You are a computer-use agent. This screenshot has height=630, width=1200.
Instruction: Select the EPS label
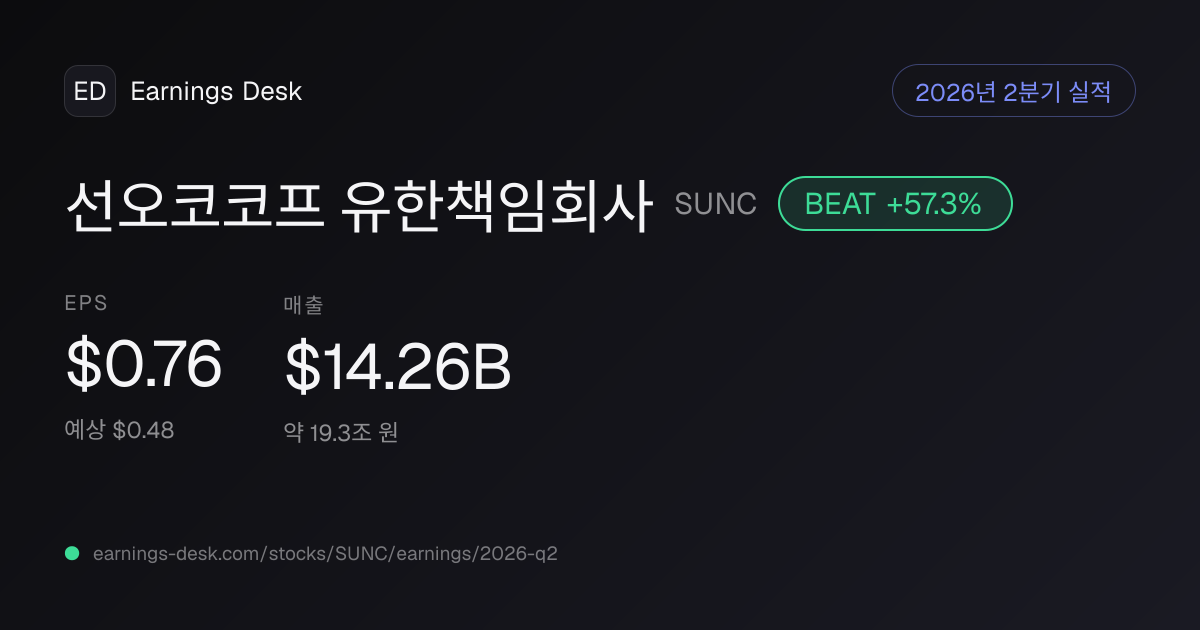tap(86, 304)
